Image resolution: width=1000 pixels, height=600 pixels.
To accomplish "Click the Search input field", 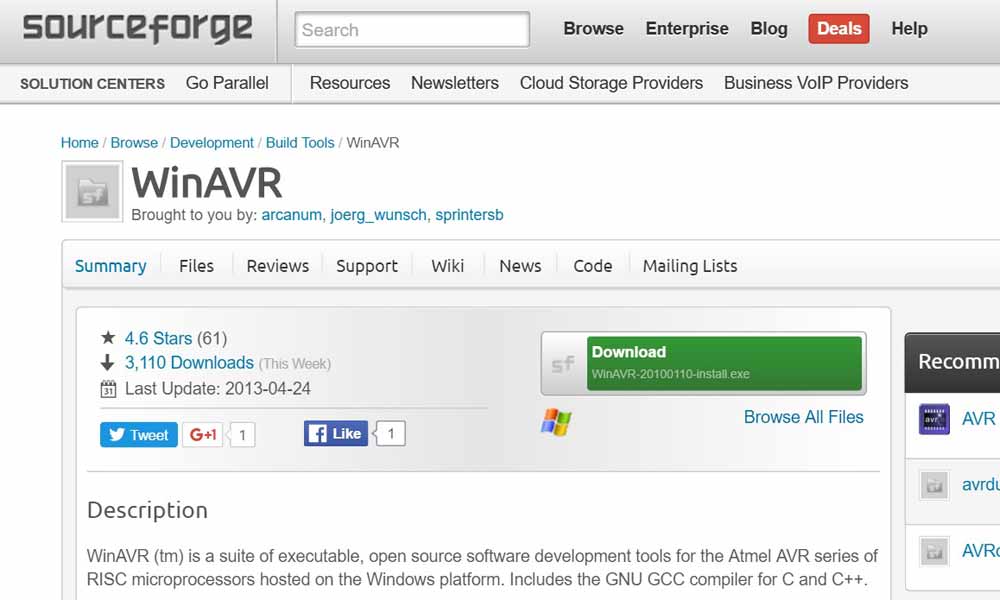I will coord(412,29).
